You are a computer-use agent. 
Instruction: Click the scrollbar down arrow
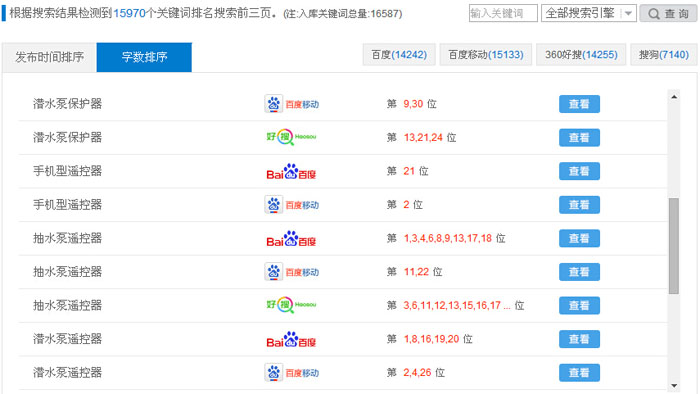tap(674, 386)
